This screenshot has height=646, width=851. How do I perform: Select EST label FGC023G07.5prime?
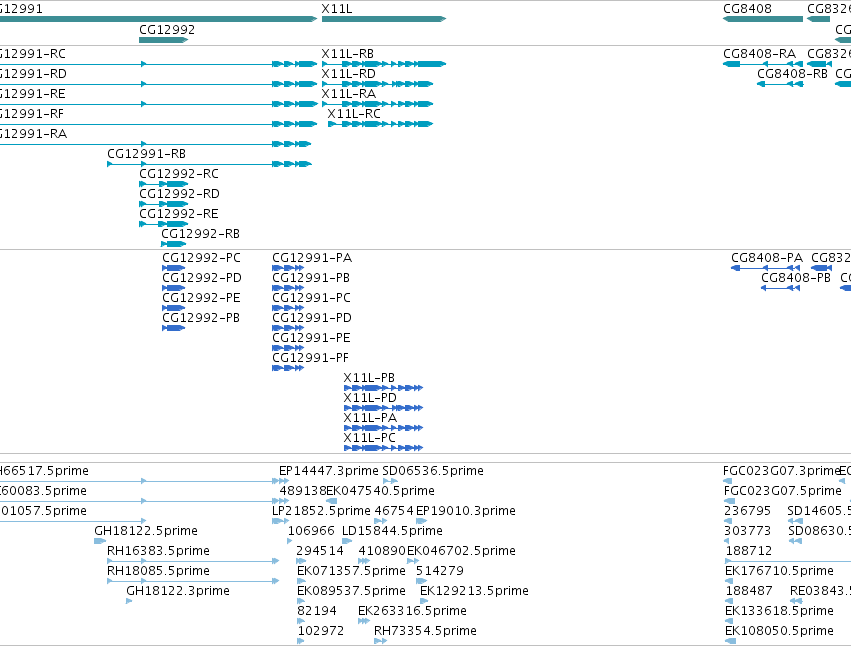[783, 491]
